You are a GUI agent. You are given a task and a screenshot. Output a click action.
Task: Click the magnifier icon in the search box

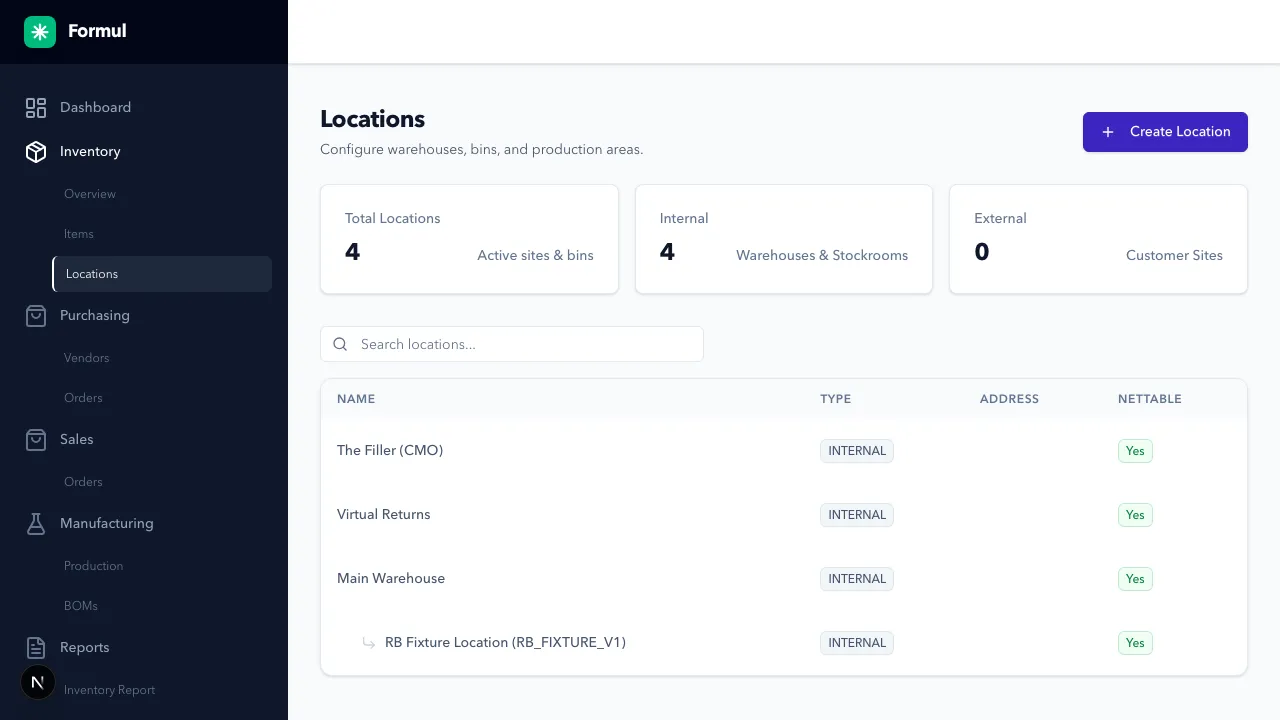(x=340, y=344)
